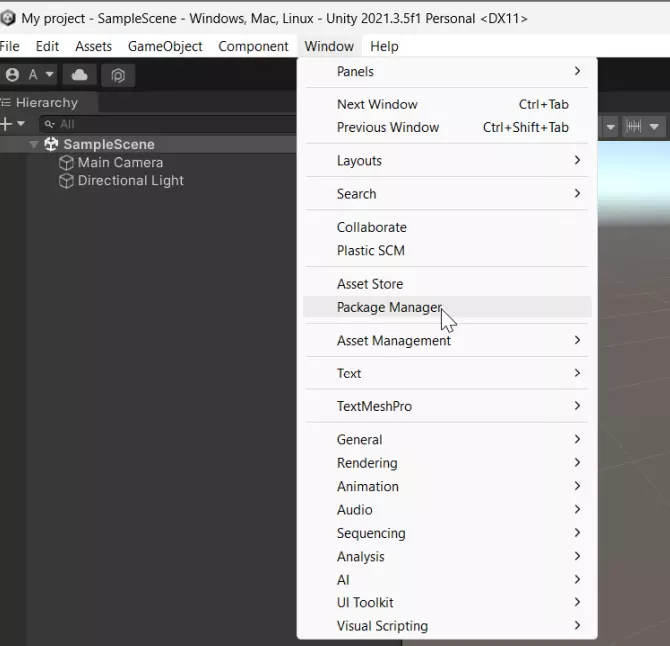Open the Help menu
This screenshot has width=670, height=646.
coord(384,46)
